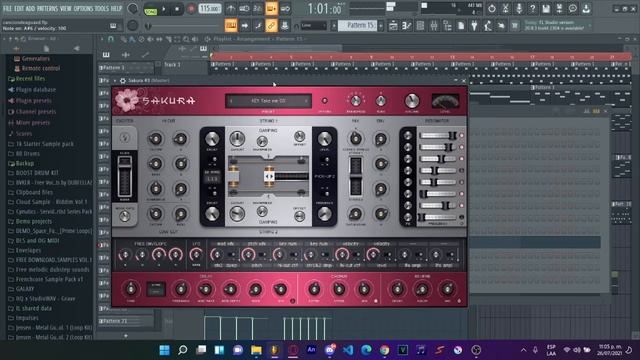
Task: Click the Pattern 15 selector
Action: click(x=358, y=25)
